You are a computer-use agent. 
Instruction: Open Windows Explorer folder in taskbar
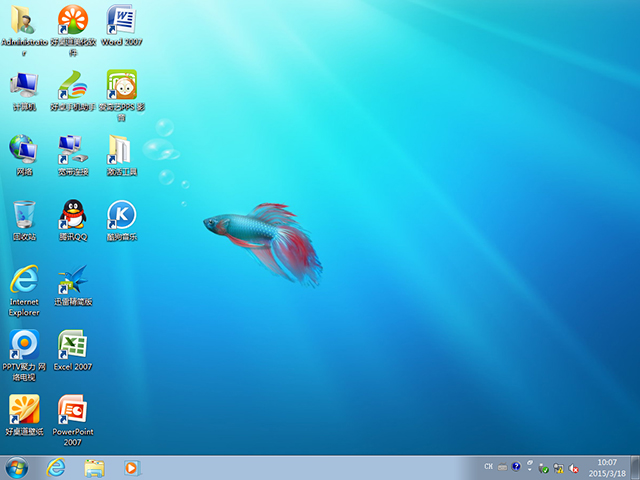95,467
